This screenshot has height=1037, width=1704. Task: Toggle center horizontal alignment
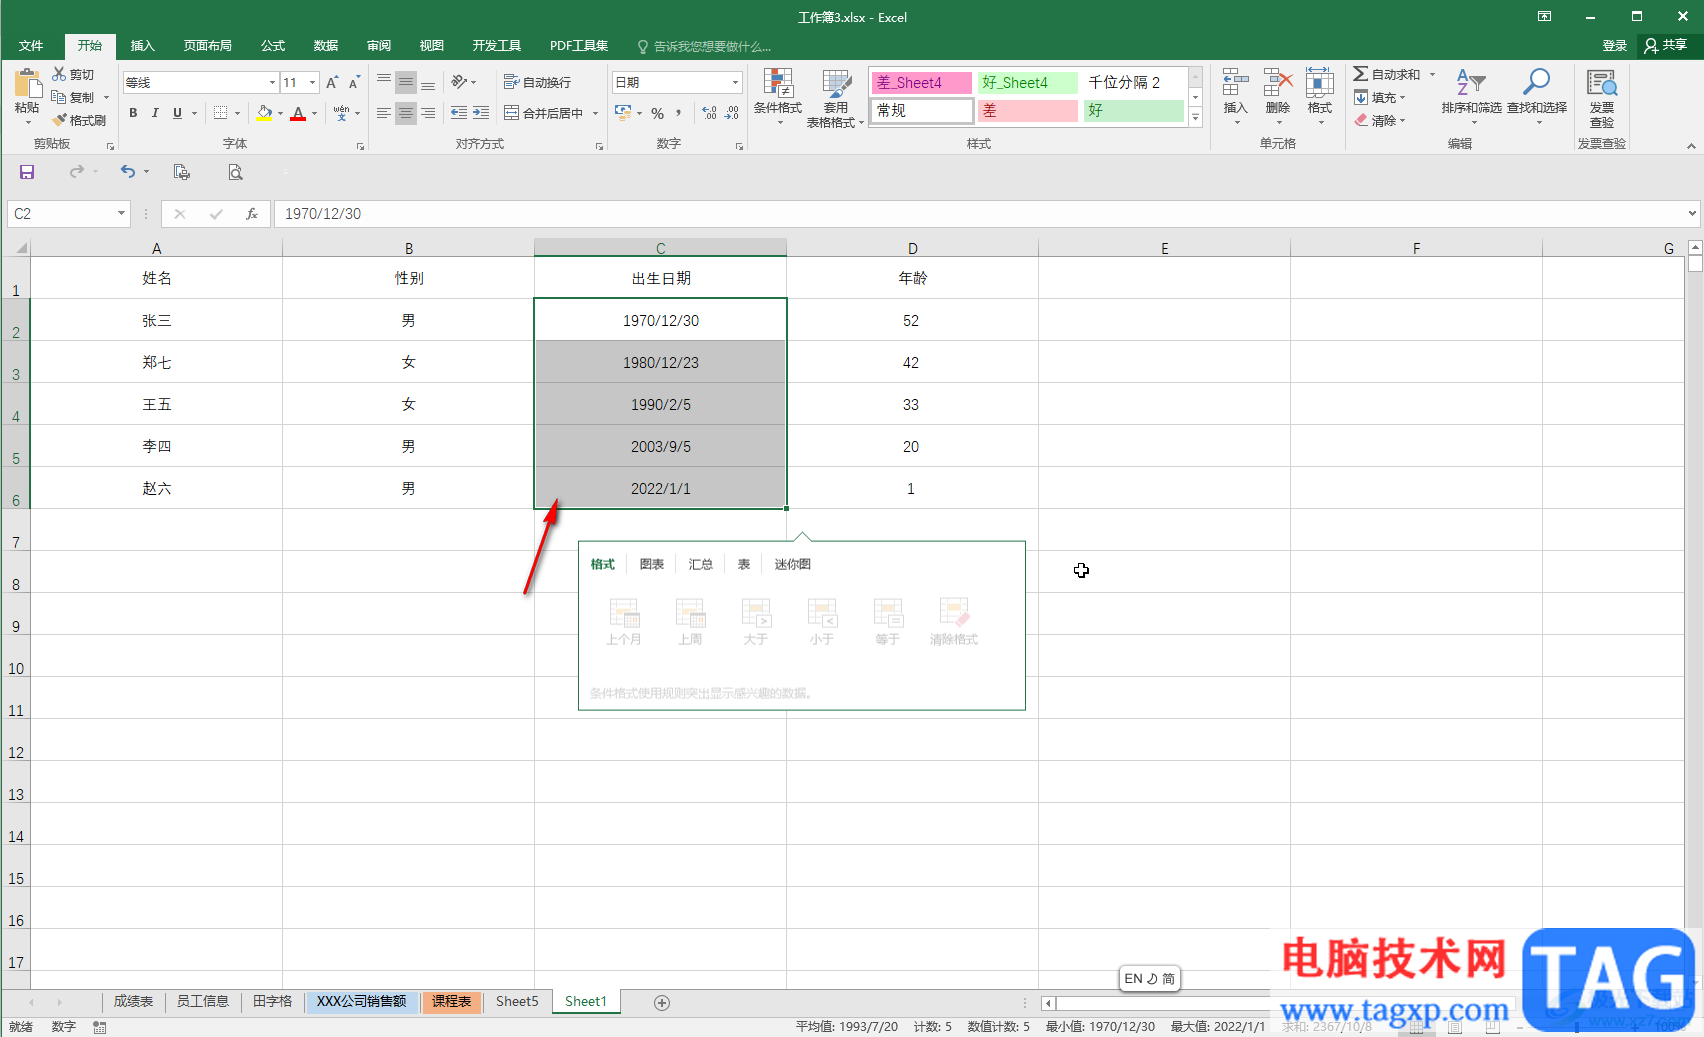(x=405, y=113)
